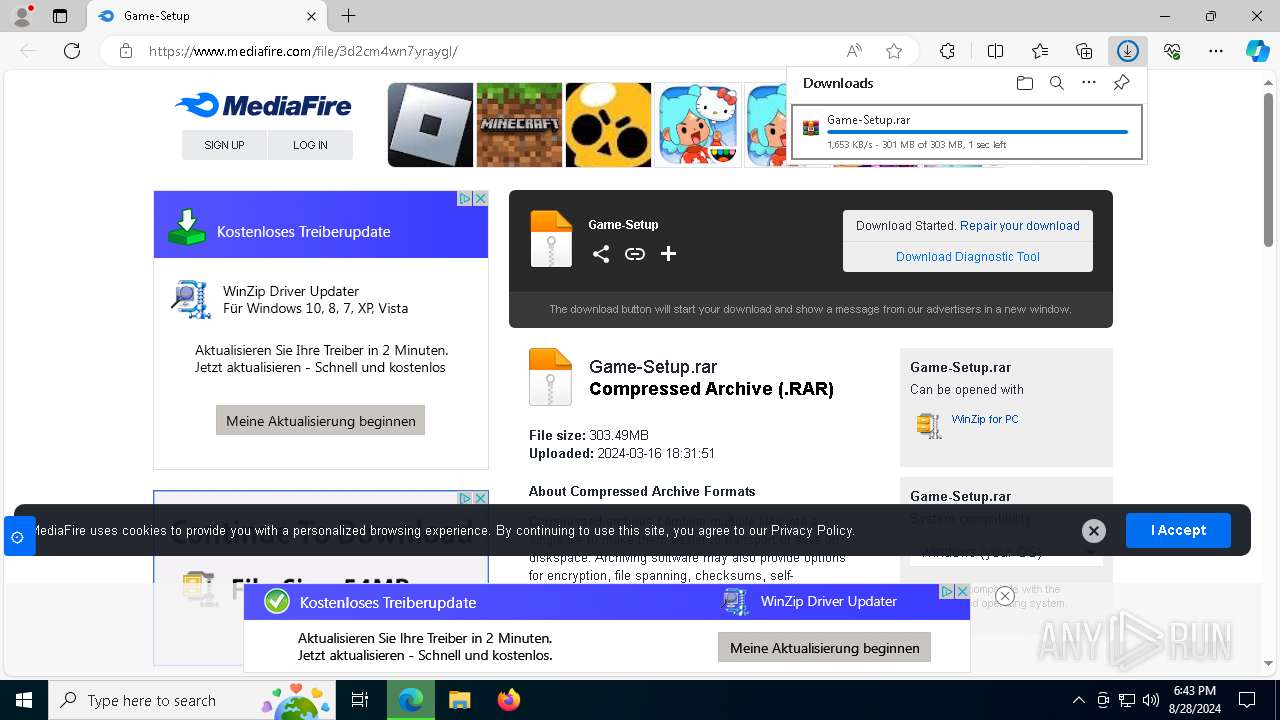Pin the Downloads panel
Viewport: 1280px width, 720px height.
(1121, 83)
